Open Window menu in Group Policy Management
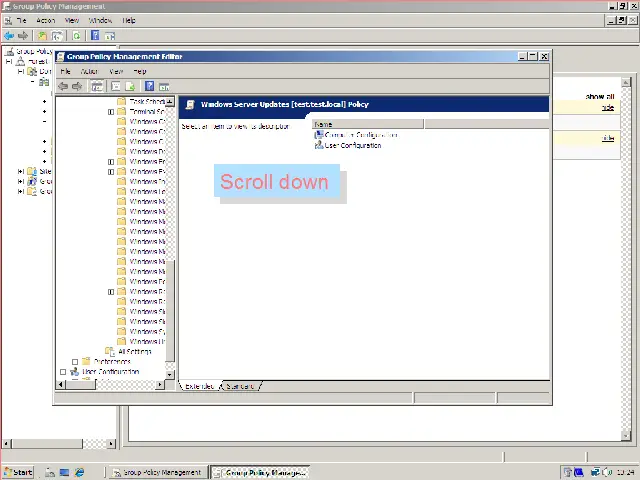Screen dimensions: 640x480 pyautogui.click(x=100, y=20)
